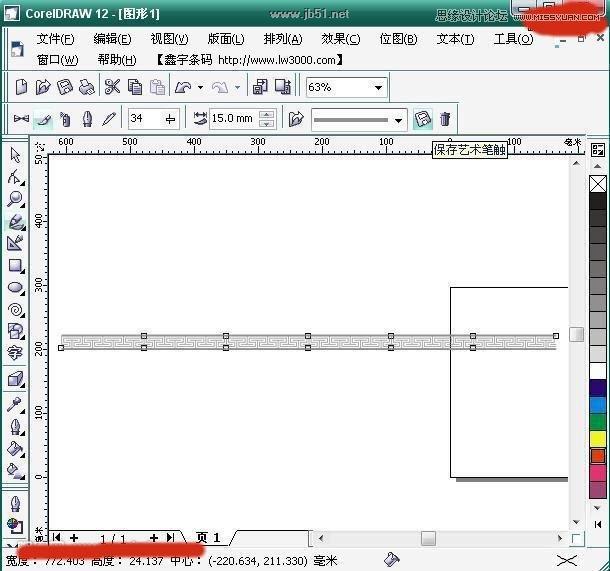Click the Copy icon
This screenshot has width=610, height=571.
(135, 86)
